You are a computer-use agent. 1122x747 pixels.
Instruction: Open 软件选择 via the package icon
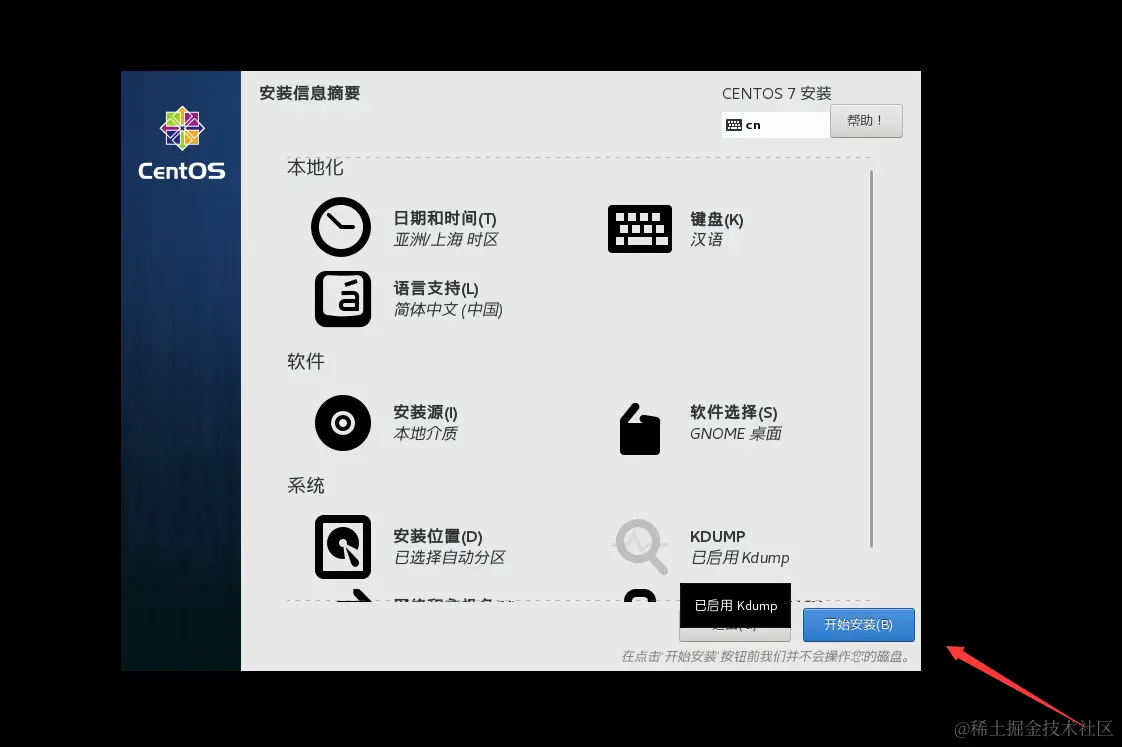[x=640, y=428]
